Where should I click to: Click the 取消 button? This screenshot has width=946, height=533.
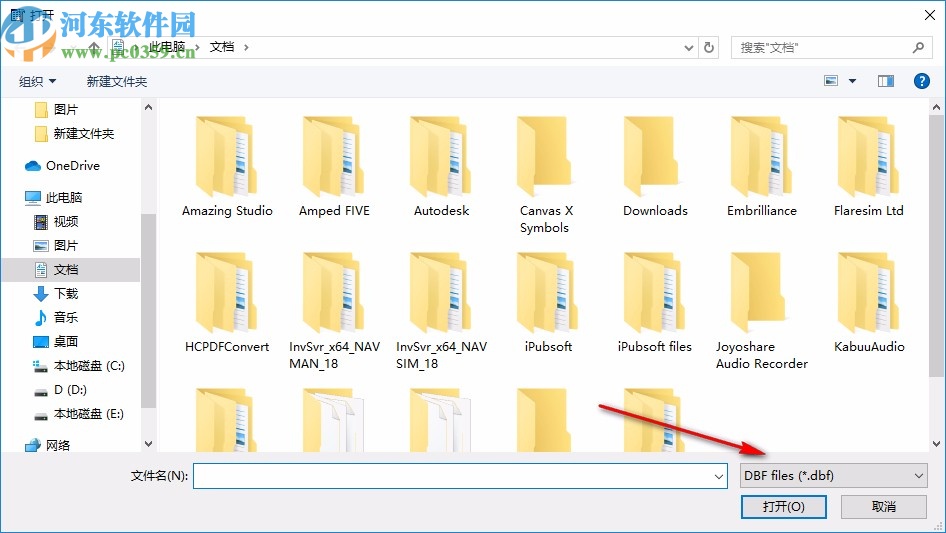[883, 506]
